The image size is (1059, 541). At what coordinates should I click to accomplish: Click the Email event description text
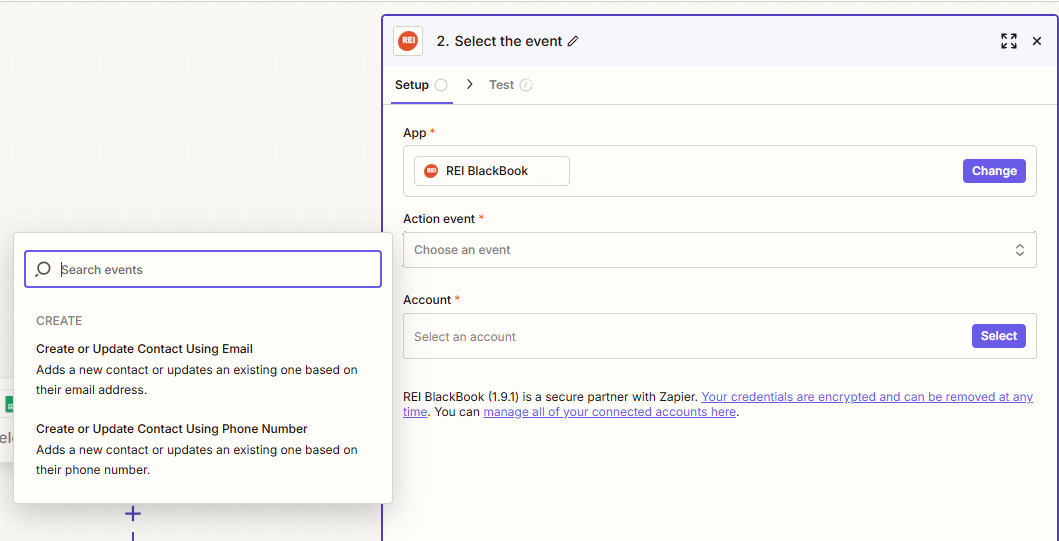tap(197, 380)
